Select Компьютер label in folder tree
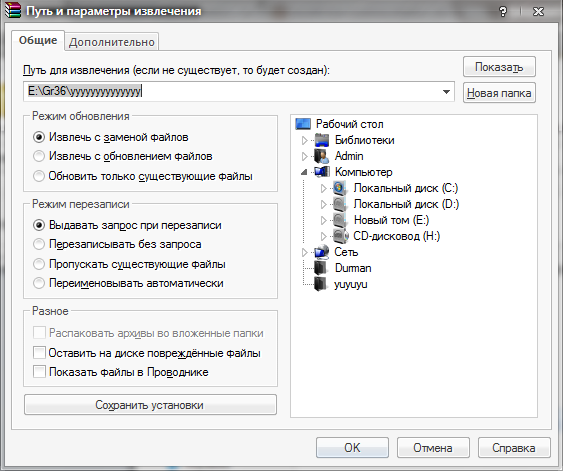Screen dimensions: 563x471 [363, 172]
